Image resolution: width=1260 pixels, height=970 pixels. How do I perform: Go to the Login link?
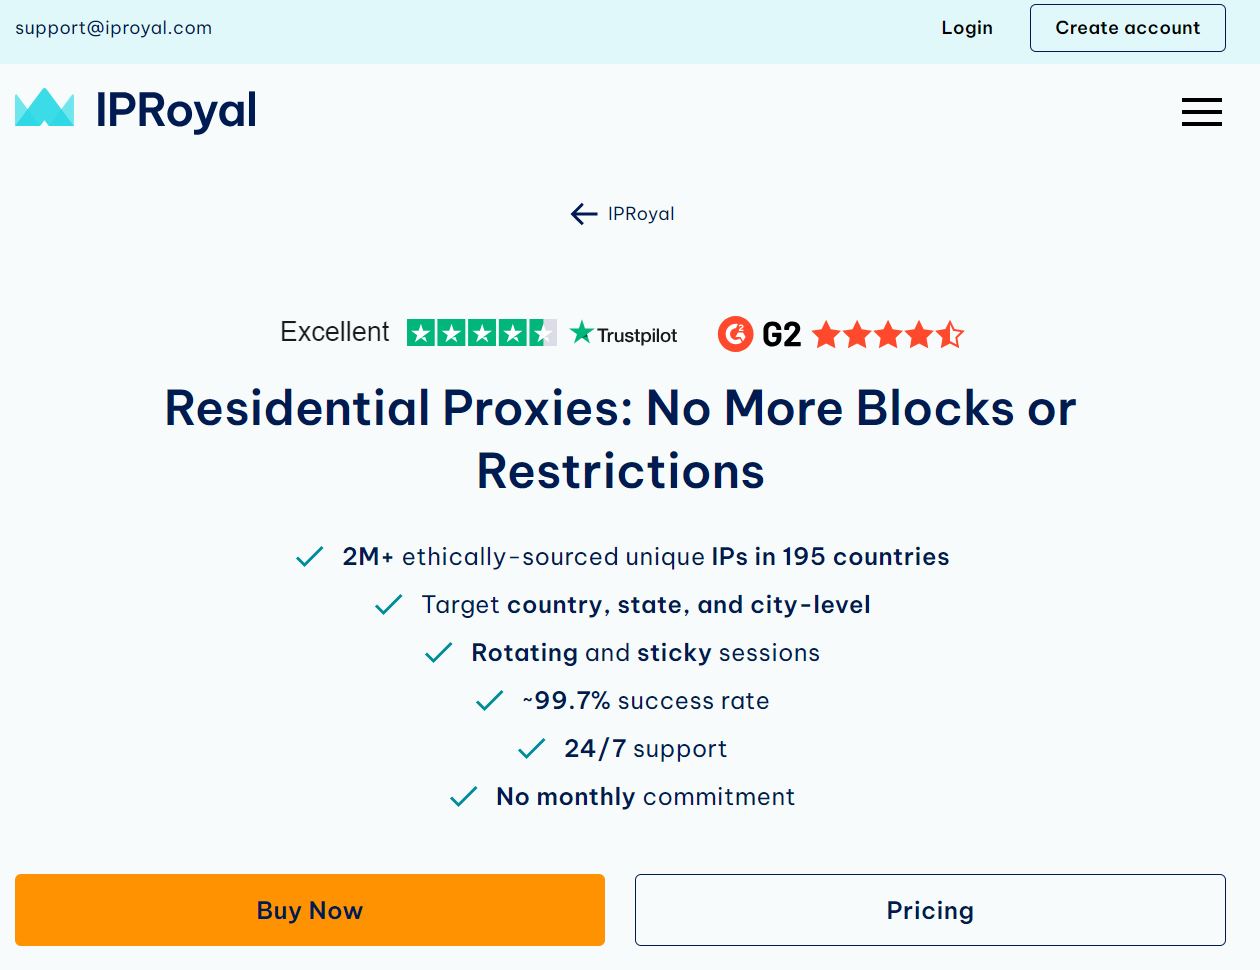[967, 28]
